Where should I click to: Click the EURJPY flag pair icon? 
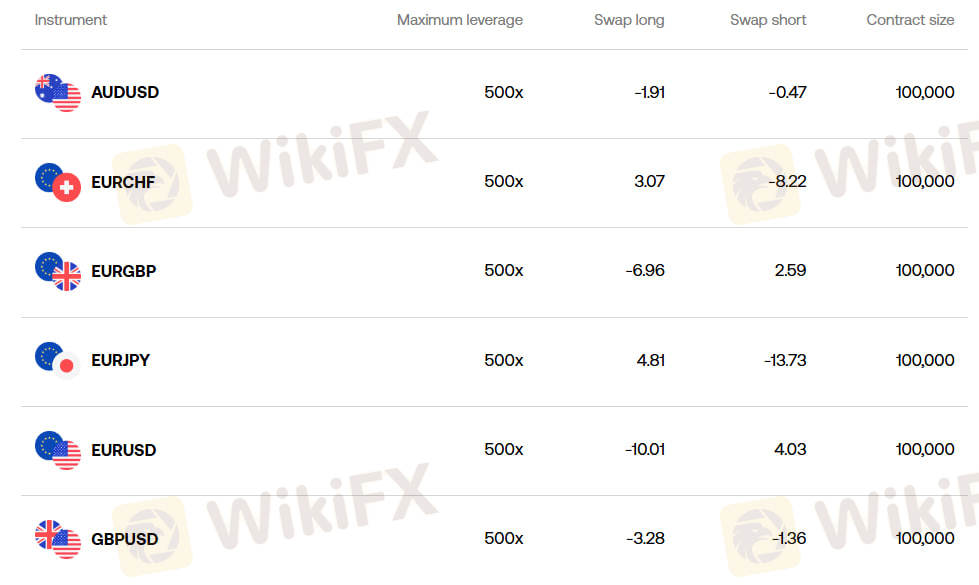click(57, 361)
